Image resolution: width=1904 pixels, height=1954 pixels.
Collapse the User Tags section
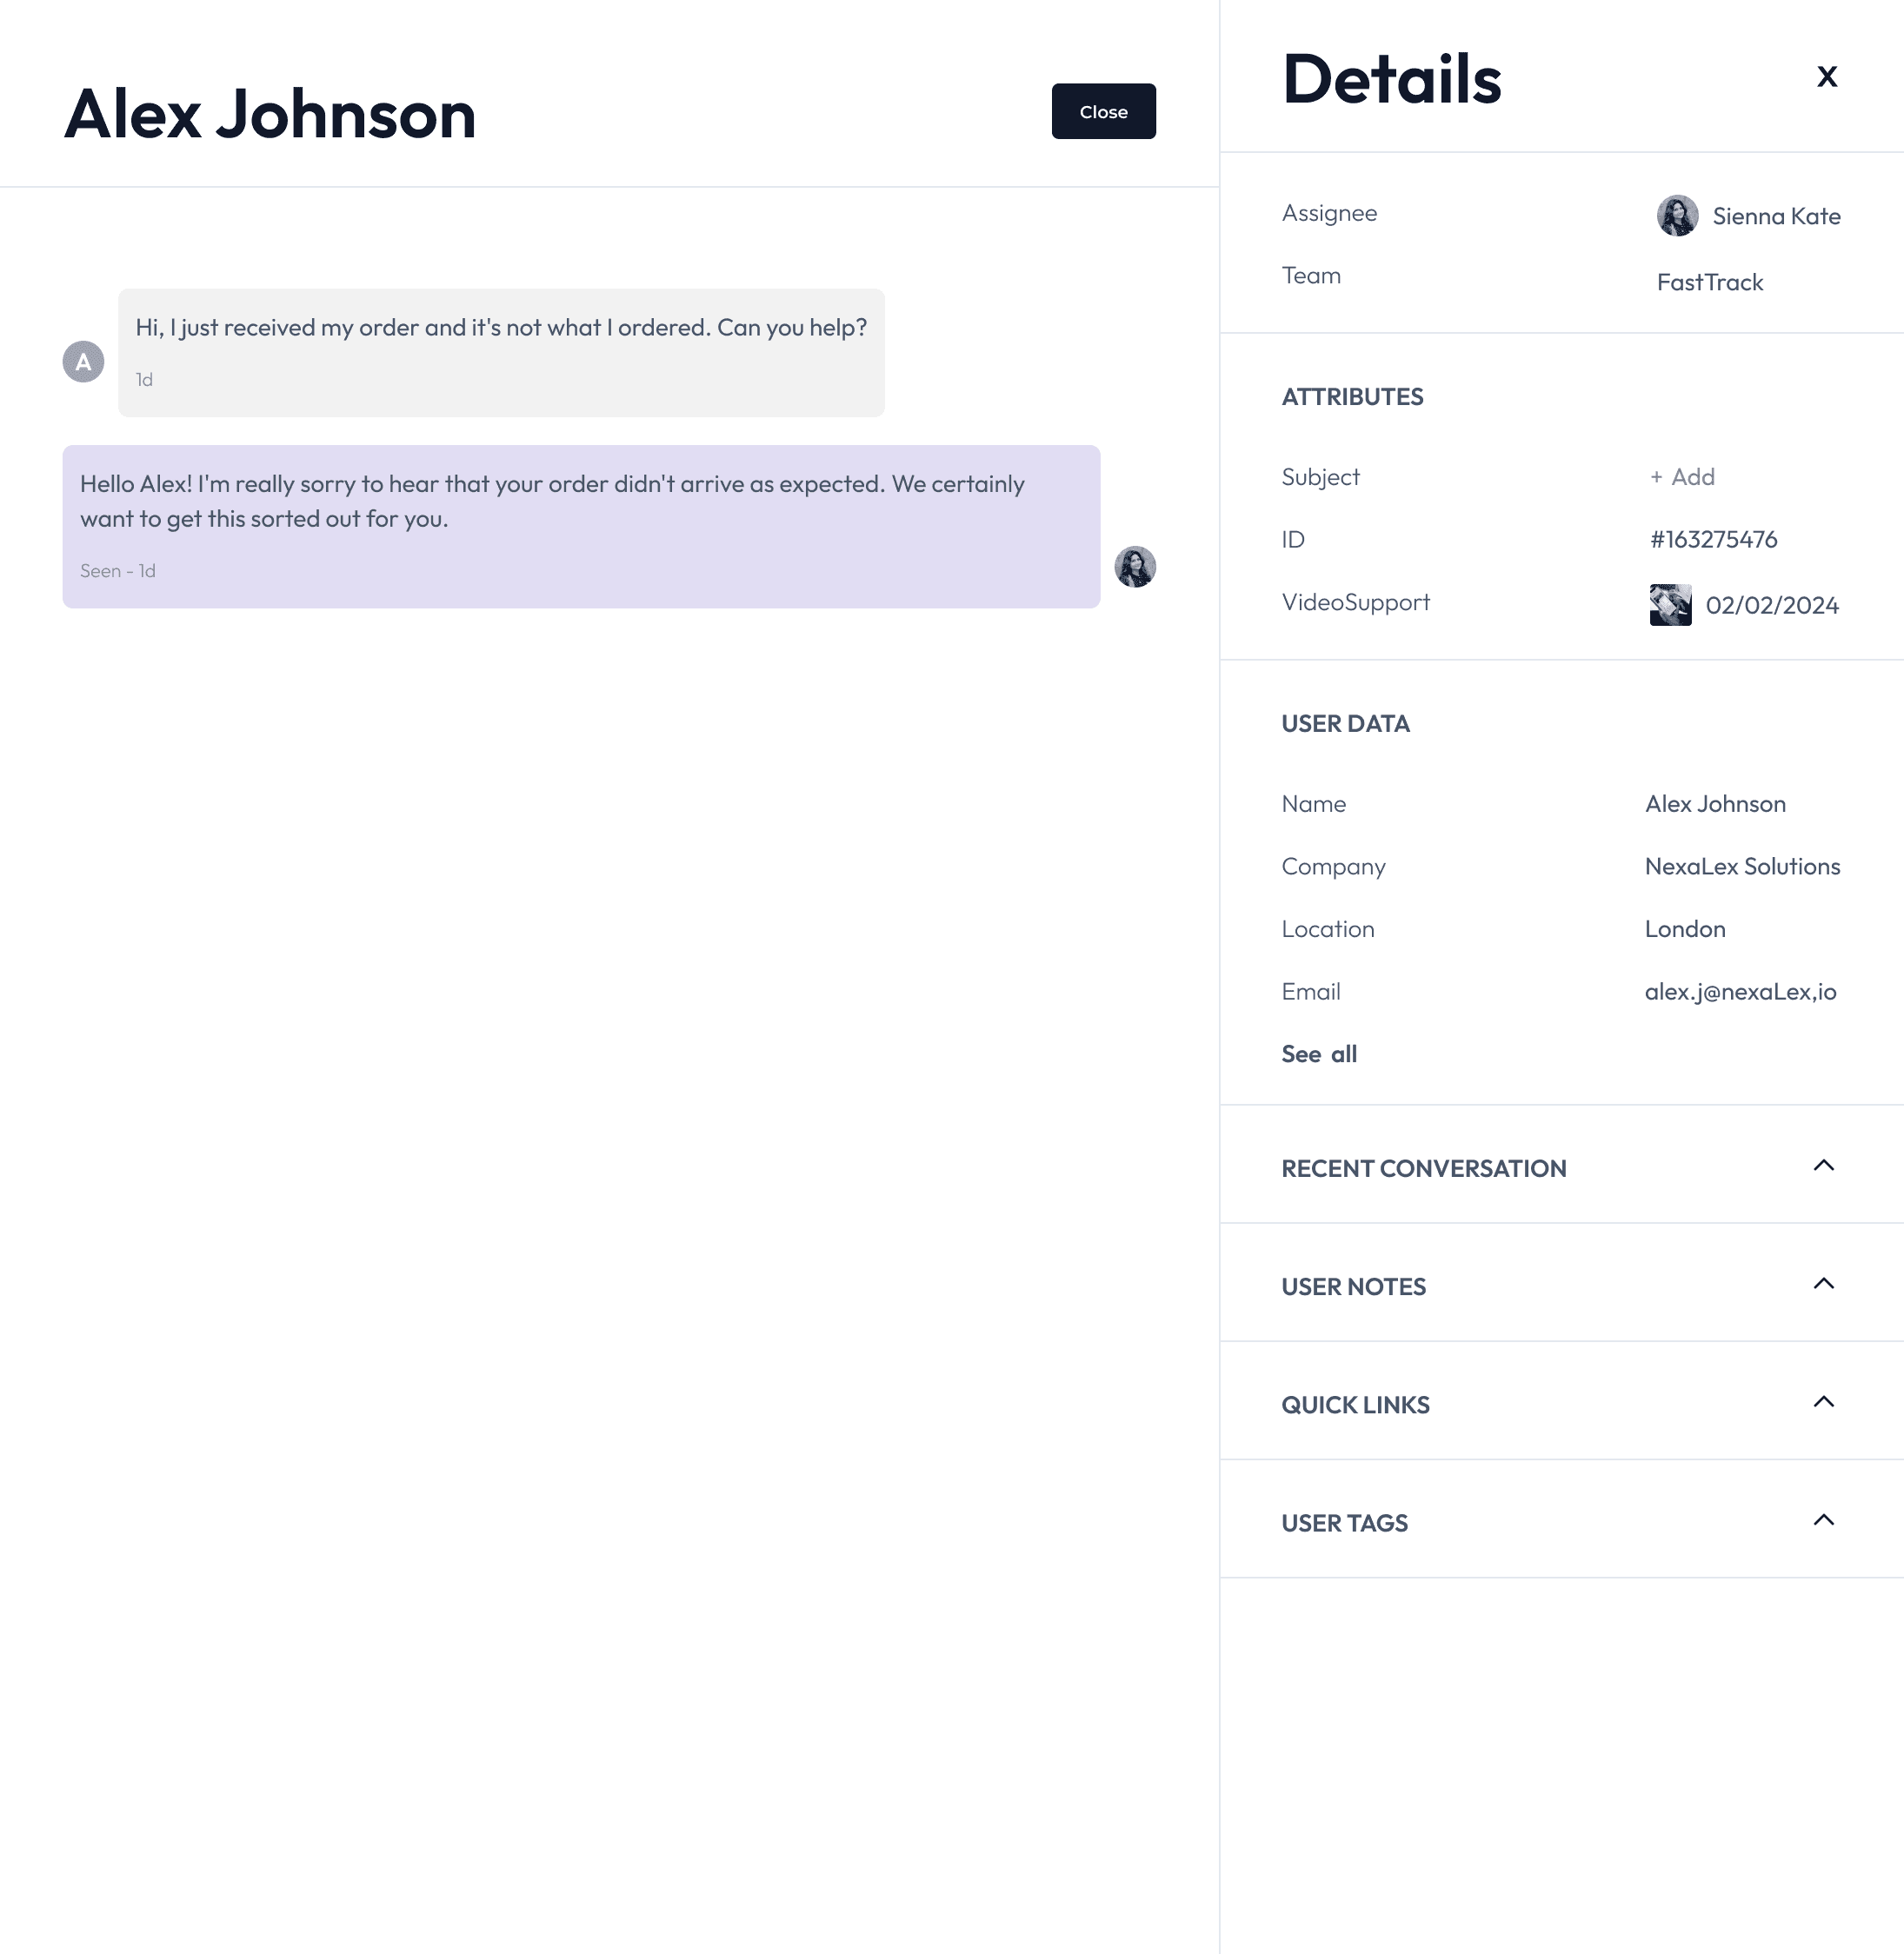(1824, 1520)
